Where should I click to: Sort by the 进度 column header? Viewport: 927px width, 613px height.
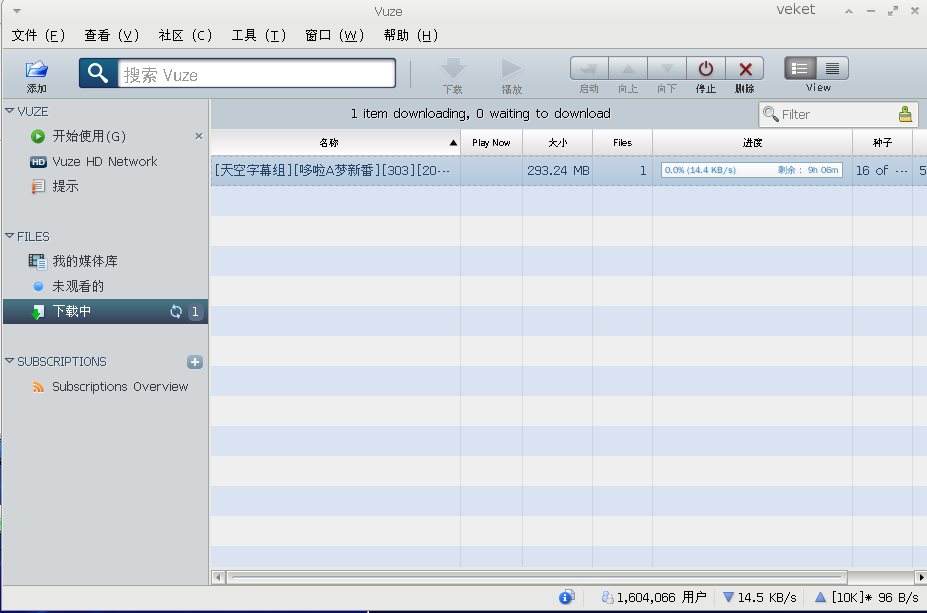753,142
